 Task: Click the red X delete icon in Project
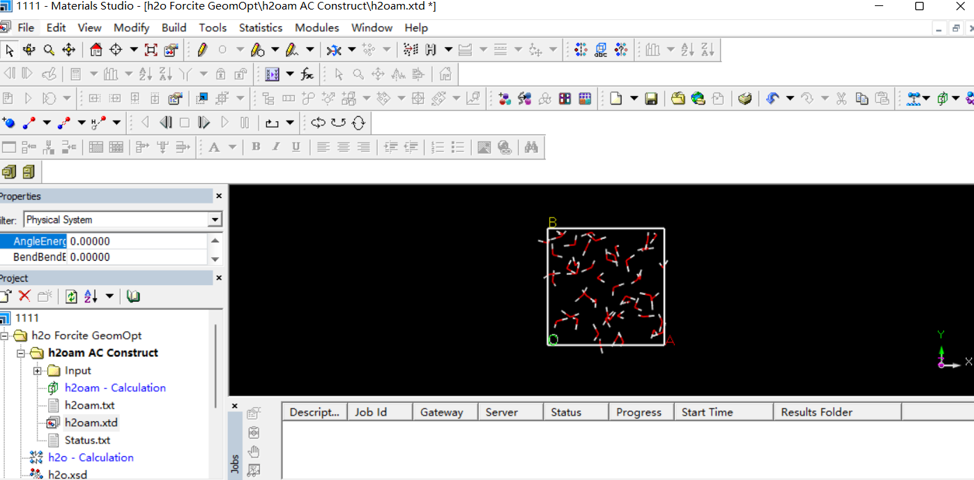pyautogui.click(x=24, y=296)
